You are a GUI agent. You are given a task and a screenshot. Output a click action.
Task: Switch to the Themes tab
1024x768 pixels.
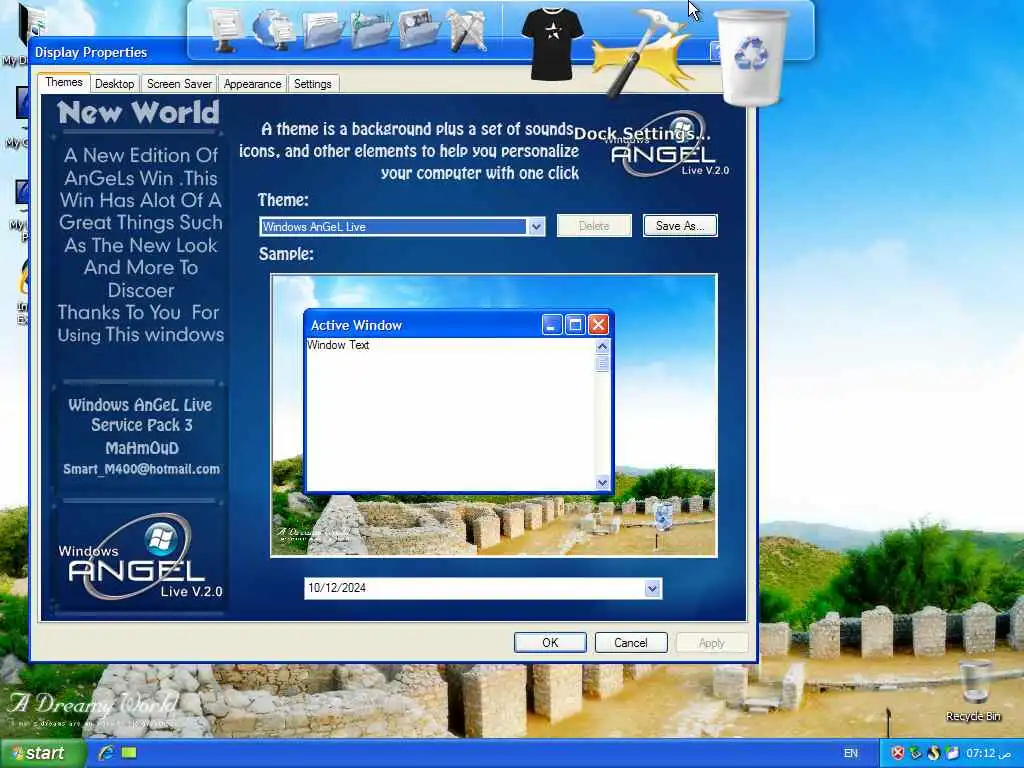pyautogui.click(x=63, y=82)
